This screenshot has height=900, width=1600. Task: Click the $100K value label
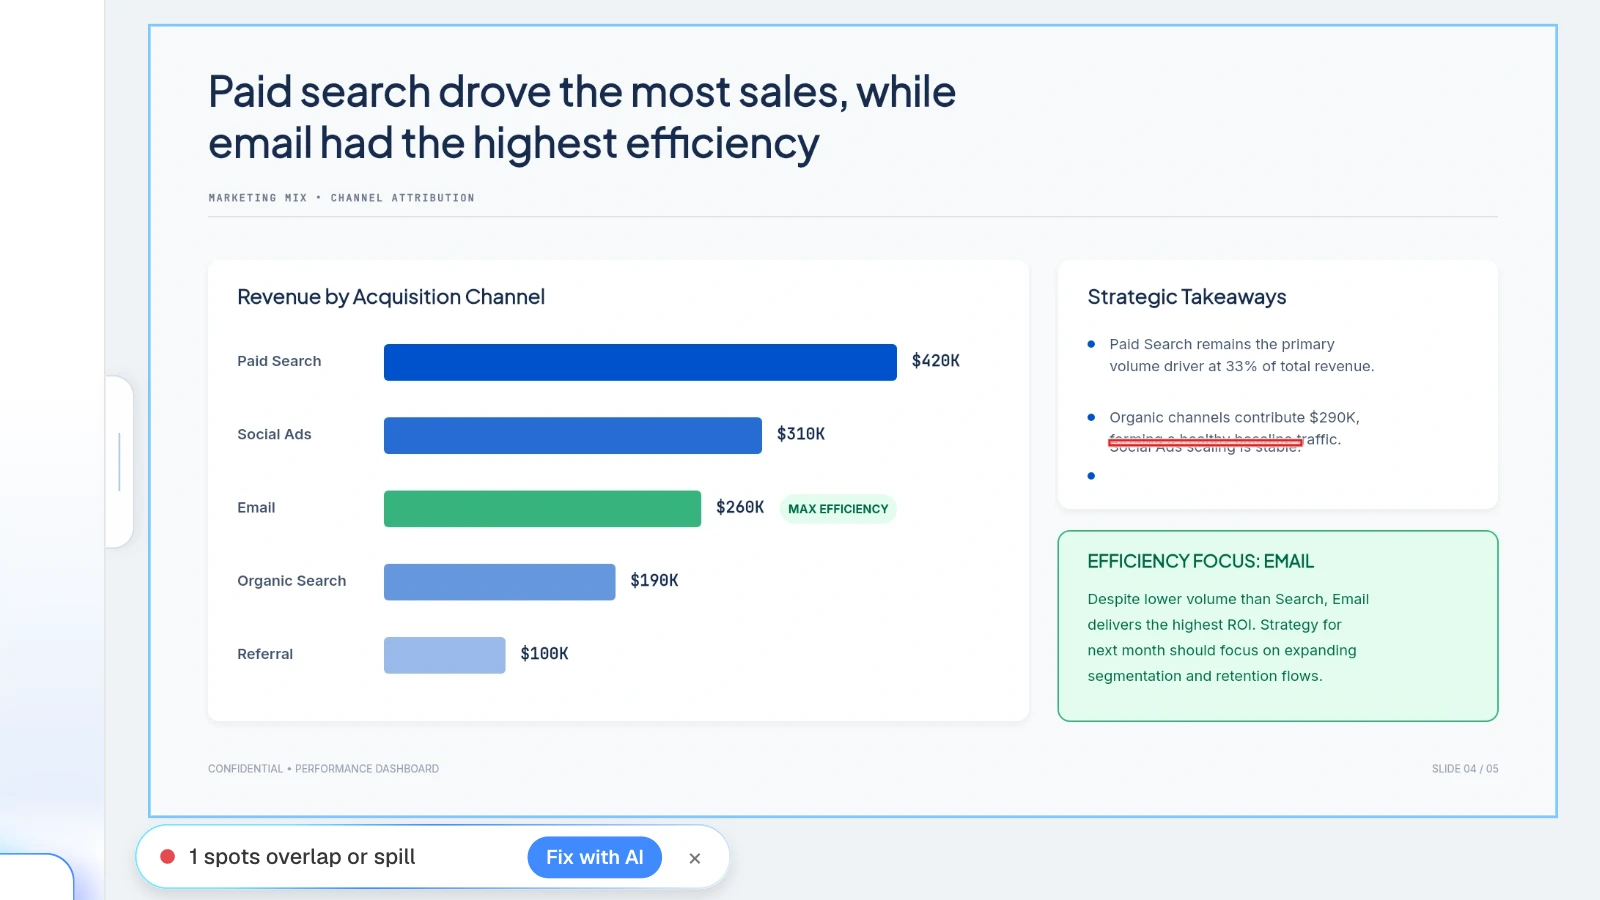click(544, 653)
